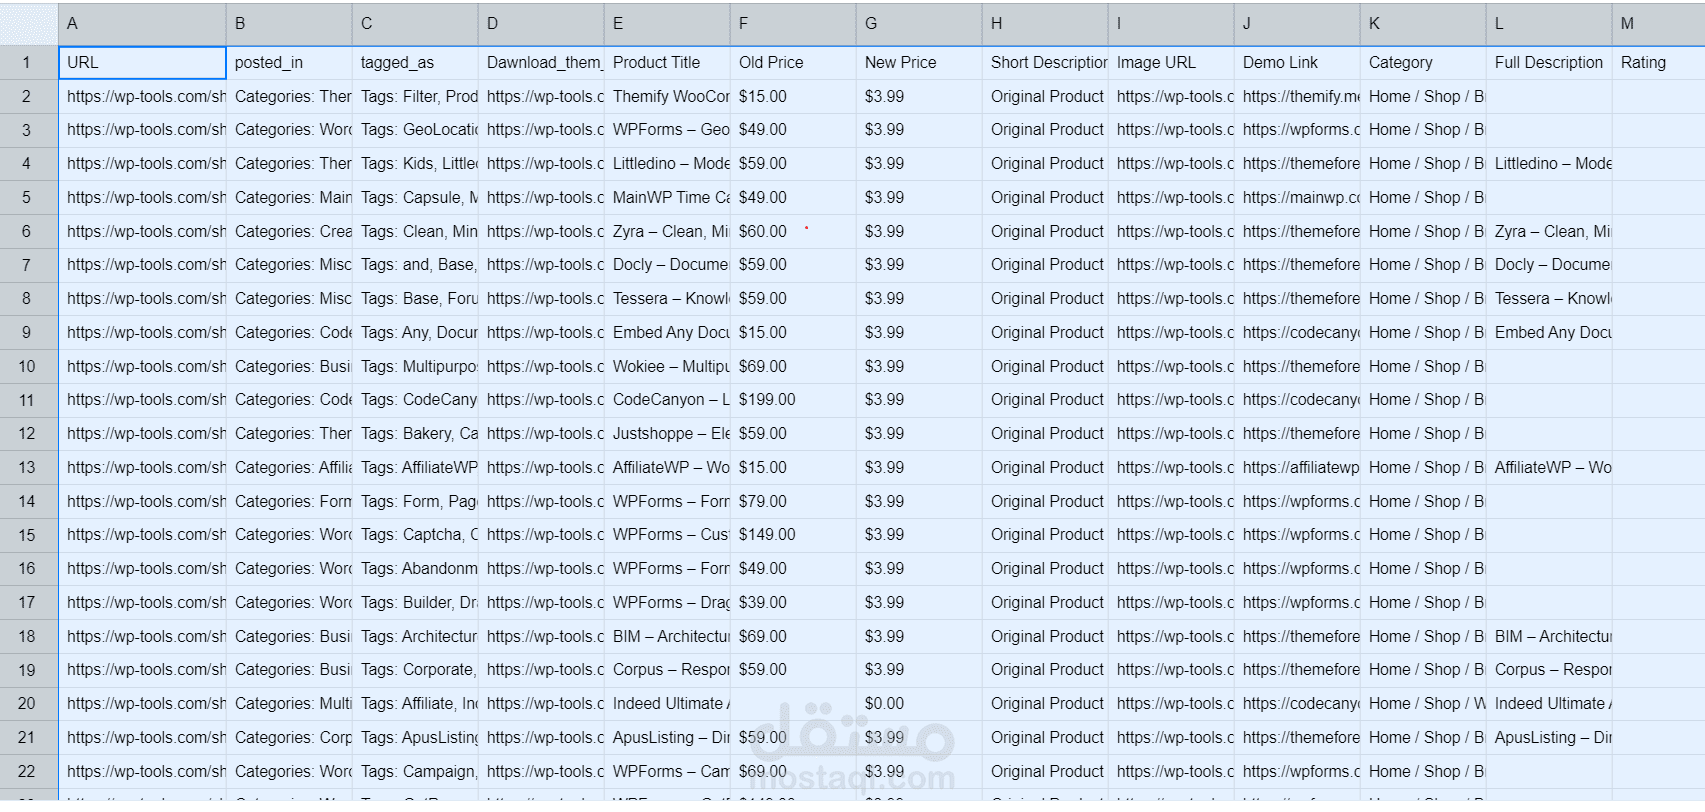The image size is (1705, 812).
Task: Select the $0.00 new price cell
Action: coord(919,704)
